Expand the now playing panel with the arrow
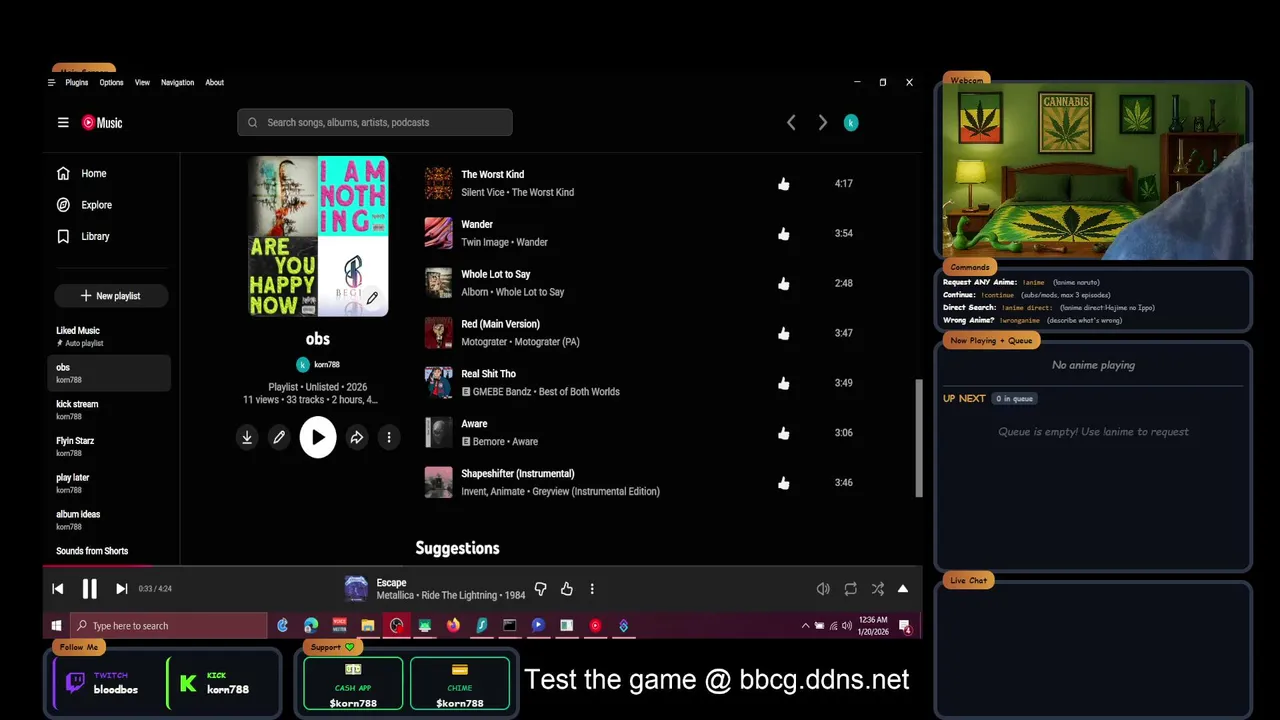 point(903,589)
